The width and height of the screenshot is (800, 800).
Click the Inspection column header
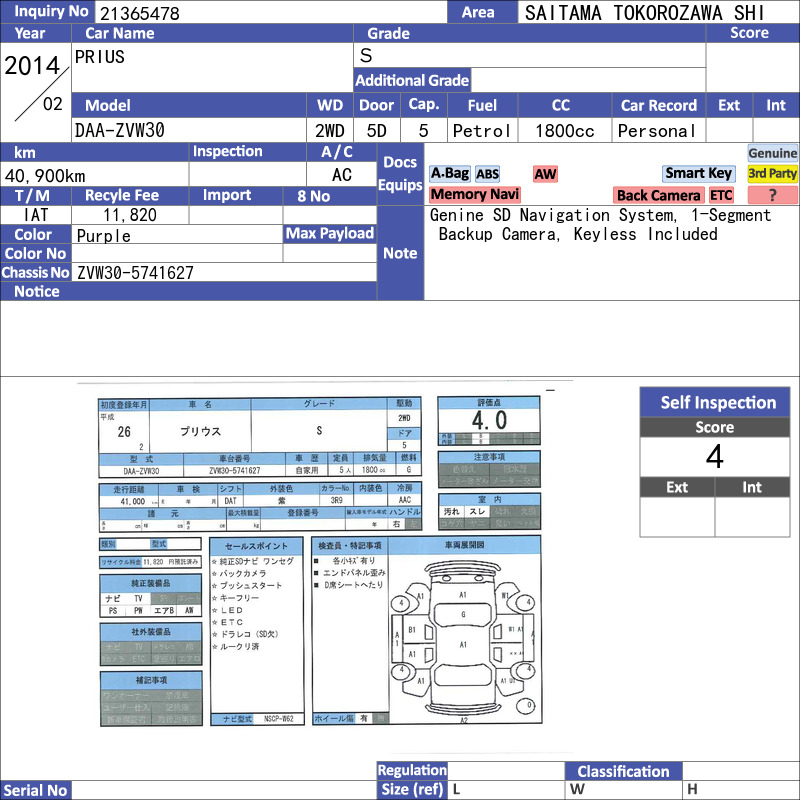pos(247,152)
